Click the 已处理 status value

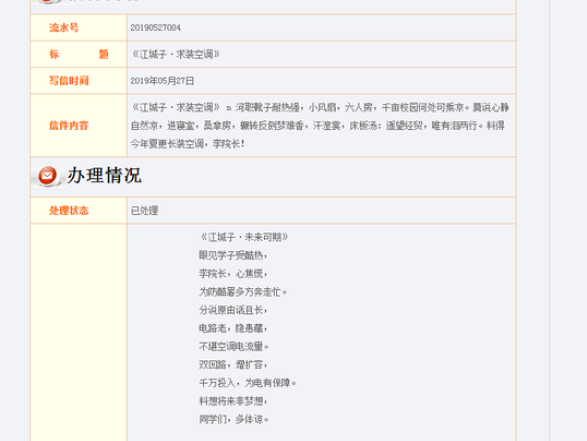(x=144, y=210)
